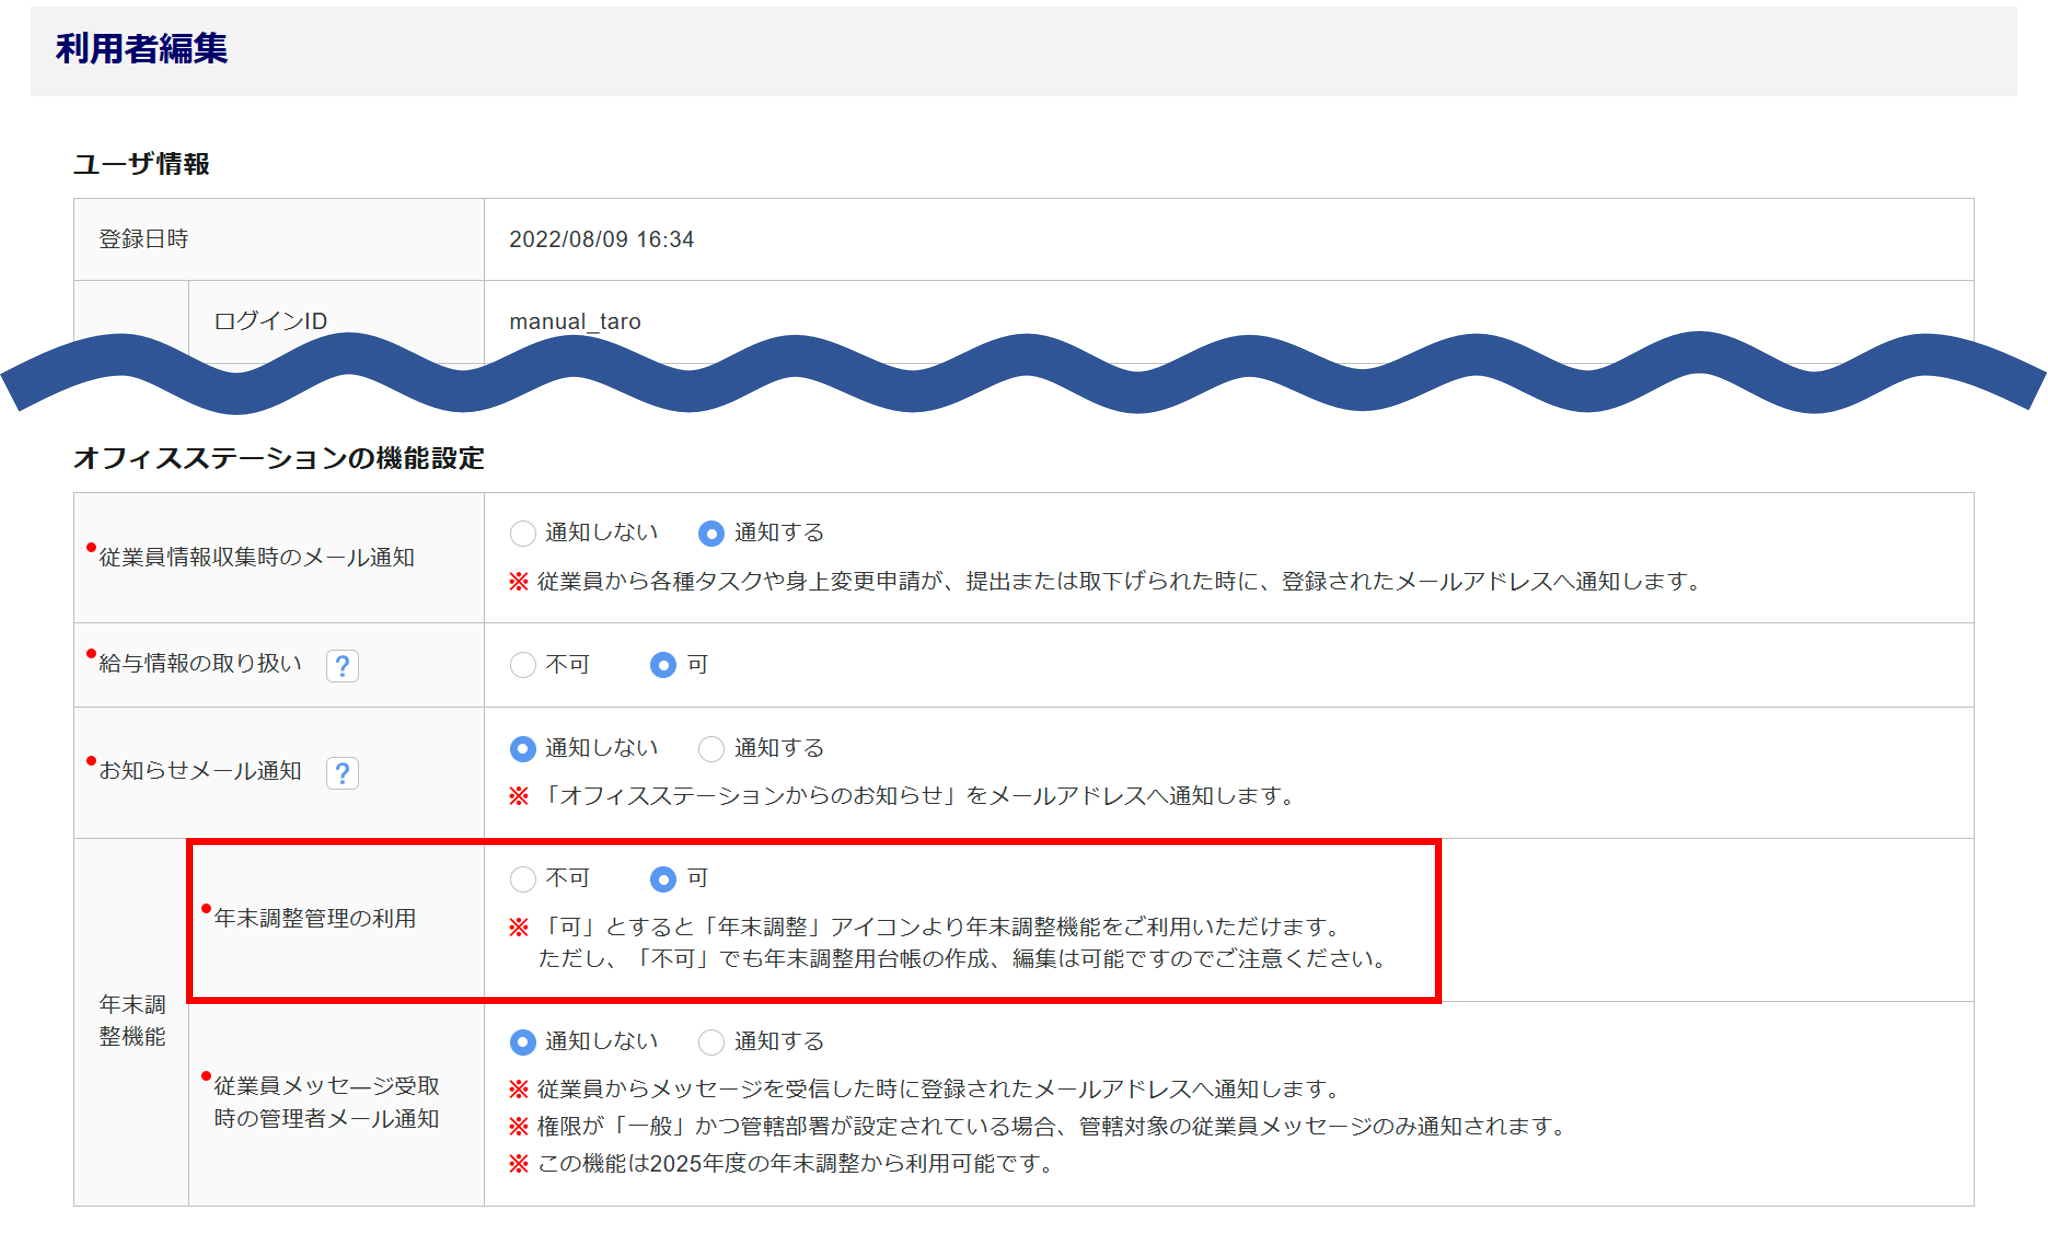Choose 通知しない for お知らせメール通知
Image resolution: width=2048 pixels, height=1234 pixels.
coord(523,749)
